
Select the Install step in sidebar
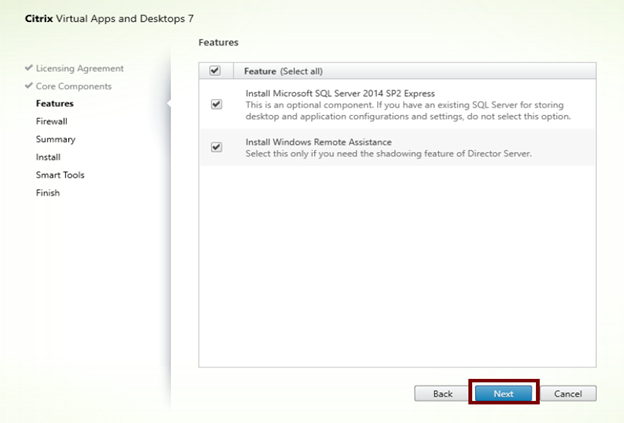48,157
